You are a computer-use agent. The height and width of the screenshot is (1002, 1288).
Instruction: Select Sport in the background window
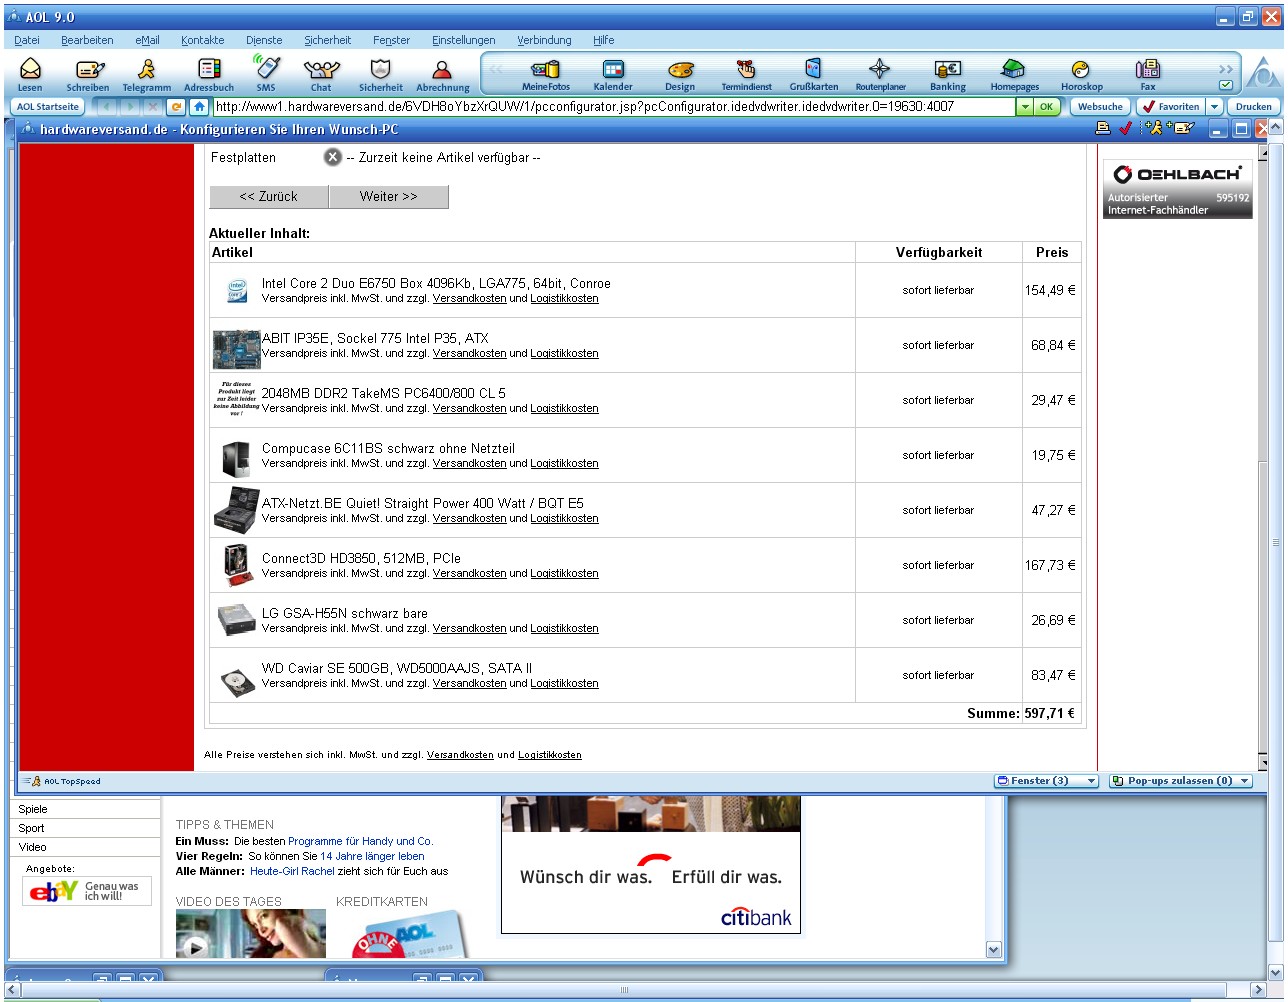31,828
